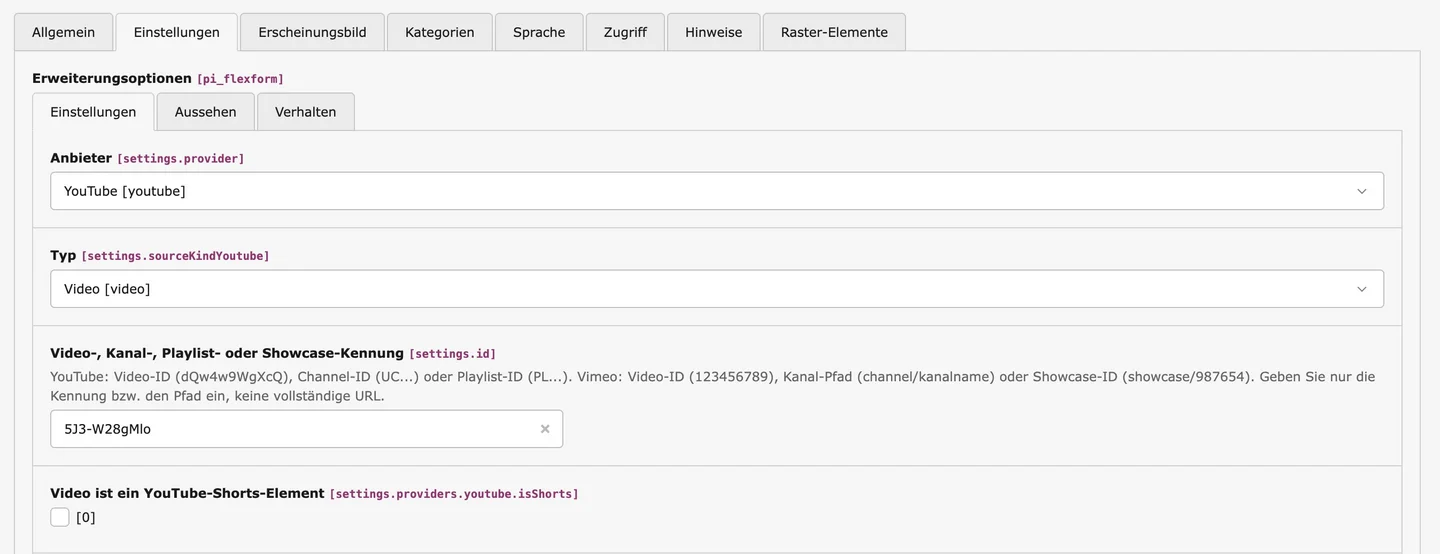
Task: Open the Raster-Elemente tab
Action: (834, 32)
